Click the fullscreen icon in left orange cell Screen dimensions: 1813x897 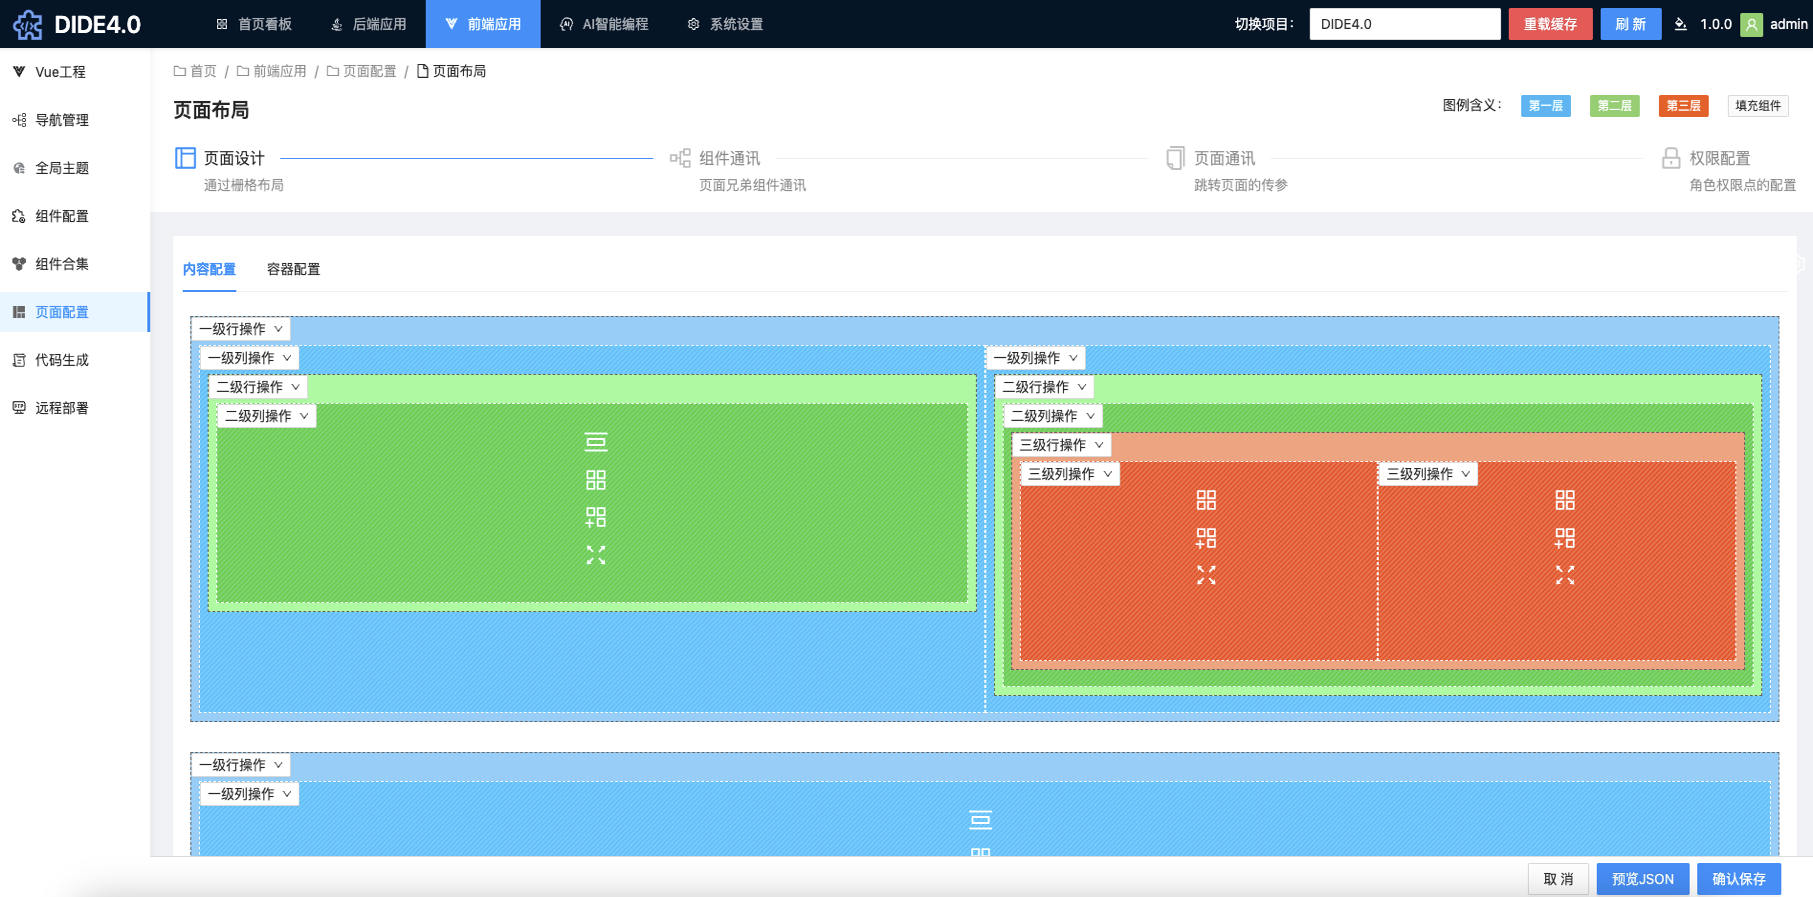point(1206,575)
